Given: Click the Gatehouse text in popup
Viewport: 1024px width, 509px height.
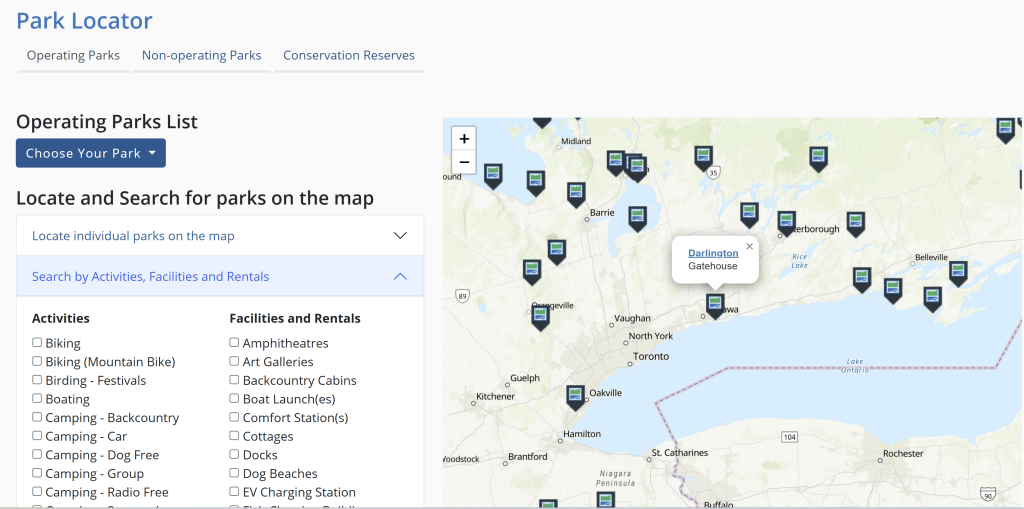Looking at the screenshot, I should point(712,266).
